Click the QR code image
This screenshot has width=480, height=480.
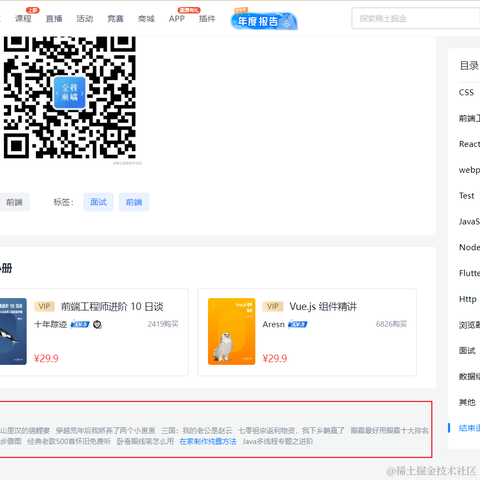(70, 97)
